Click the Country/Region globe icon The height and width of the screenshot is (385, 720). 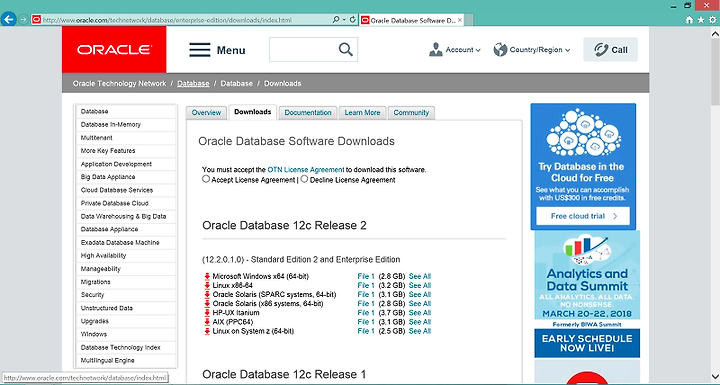click(x=500, y=50)
